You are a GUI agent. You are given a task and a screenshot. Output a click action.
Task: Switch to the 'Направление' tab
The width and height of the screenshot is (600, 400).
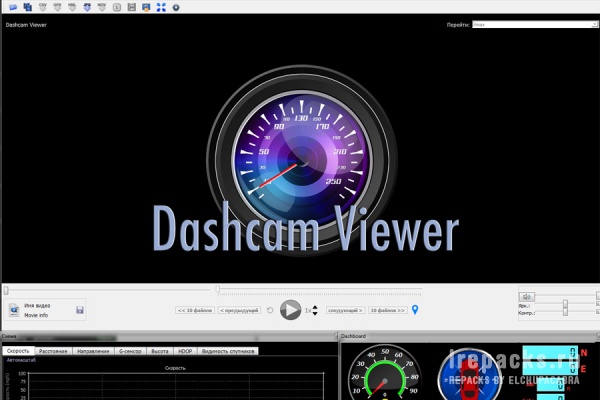93,351
